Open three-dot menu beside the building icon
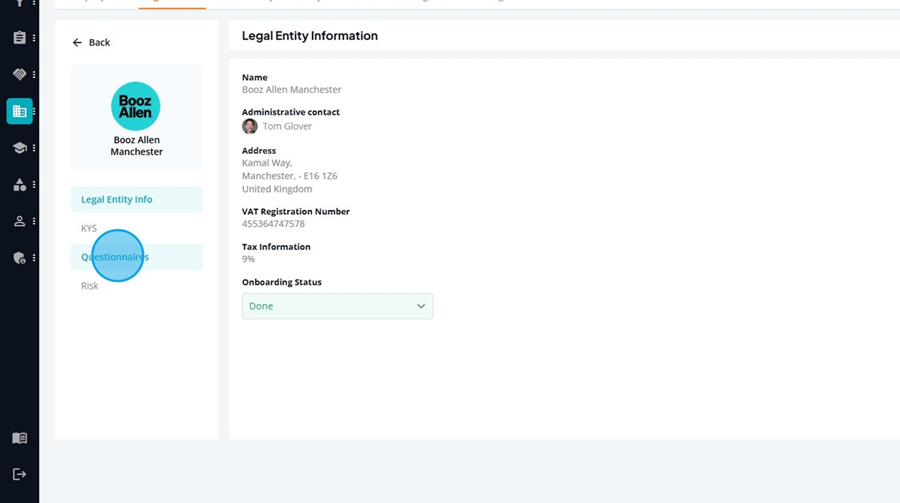 34,111
